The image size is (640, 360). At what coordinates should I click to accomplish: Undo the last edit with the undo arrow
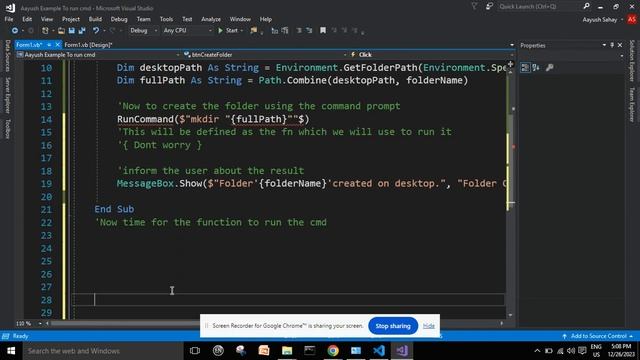[x=96, y=31]
